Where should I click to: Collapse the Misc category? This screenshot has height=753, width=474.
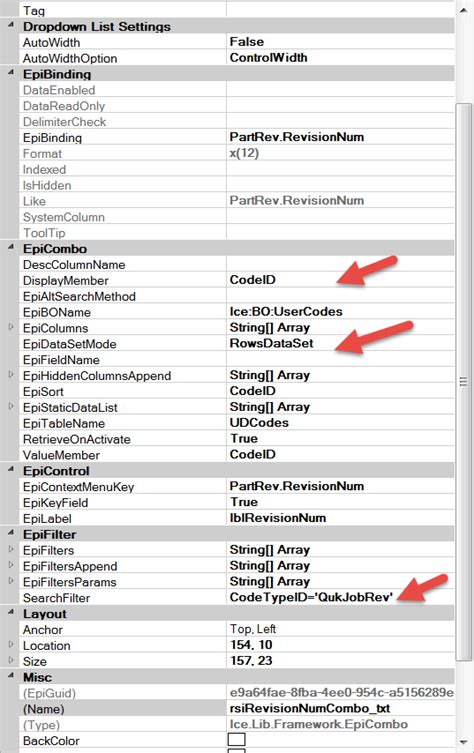11,677
